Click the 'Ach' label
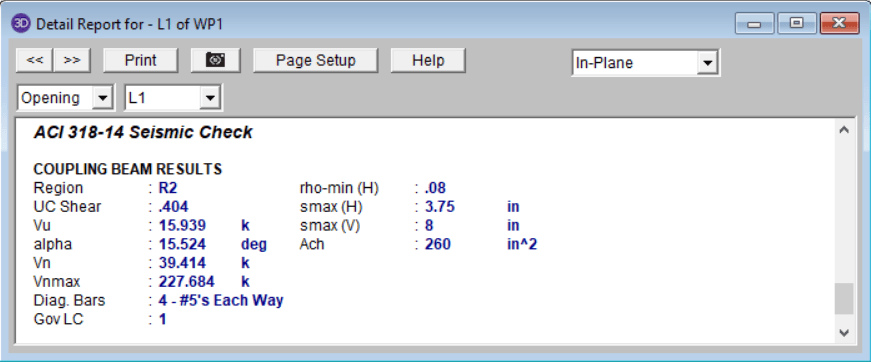 click(312, 244)
